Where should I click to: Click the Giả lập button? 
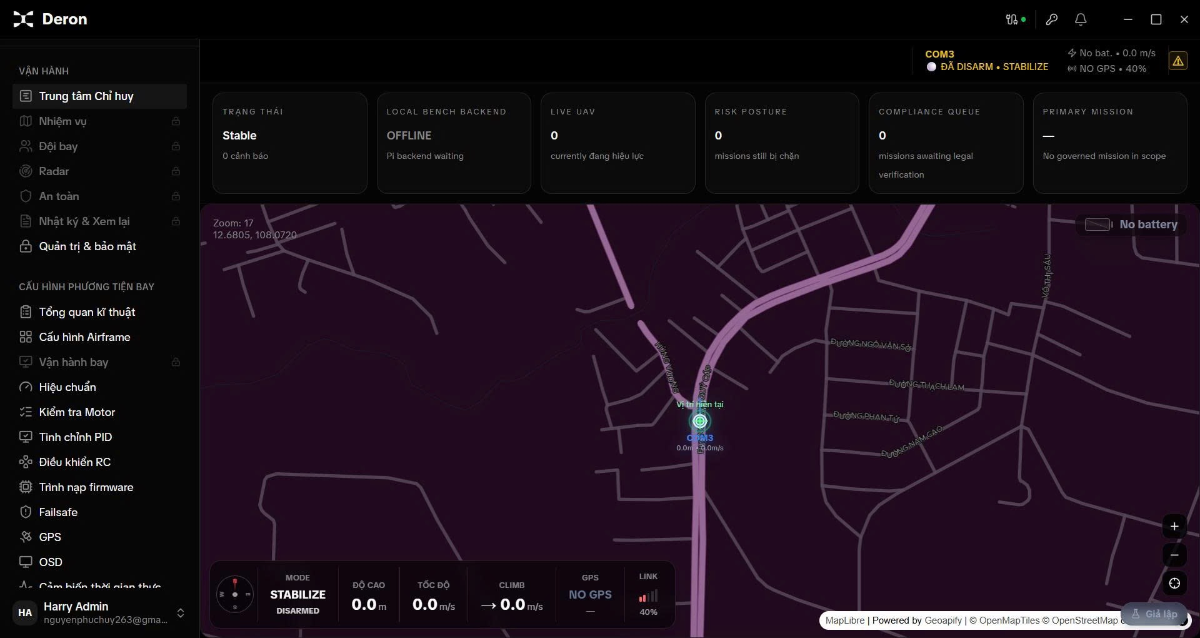coord(1154,614)
